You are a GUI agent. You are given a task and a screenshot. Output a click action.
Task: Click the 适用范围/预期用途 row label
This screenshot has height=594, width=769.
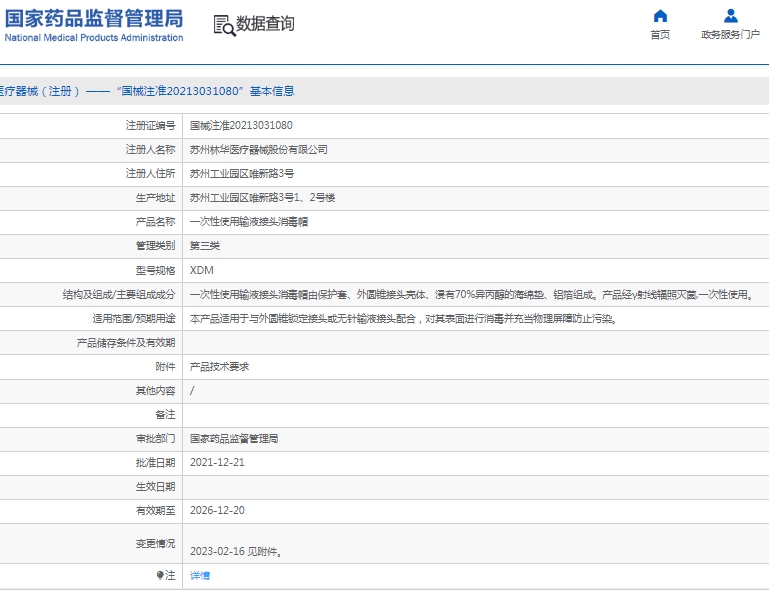[x=134, y=319]
